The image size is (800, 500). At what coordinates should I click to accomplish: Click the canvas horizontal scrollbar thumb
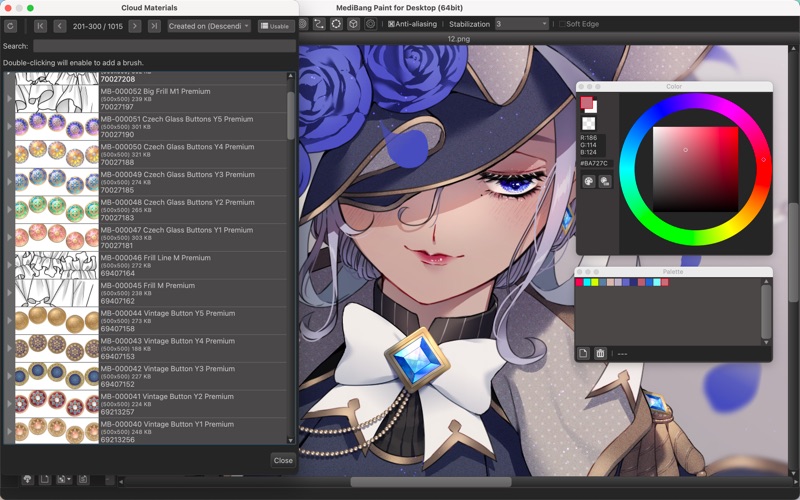pyautogui.click(x=431, y=482)
